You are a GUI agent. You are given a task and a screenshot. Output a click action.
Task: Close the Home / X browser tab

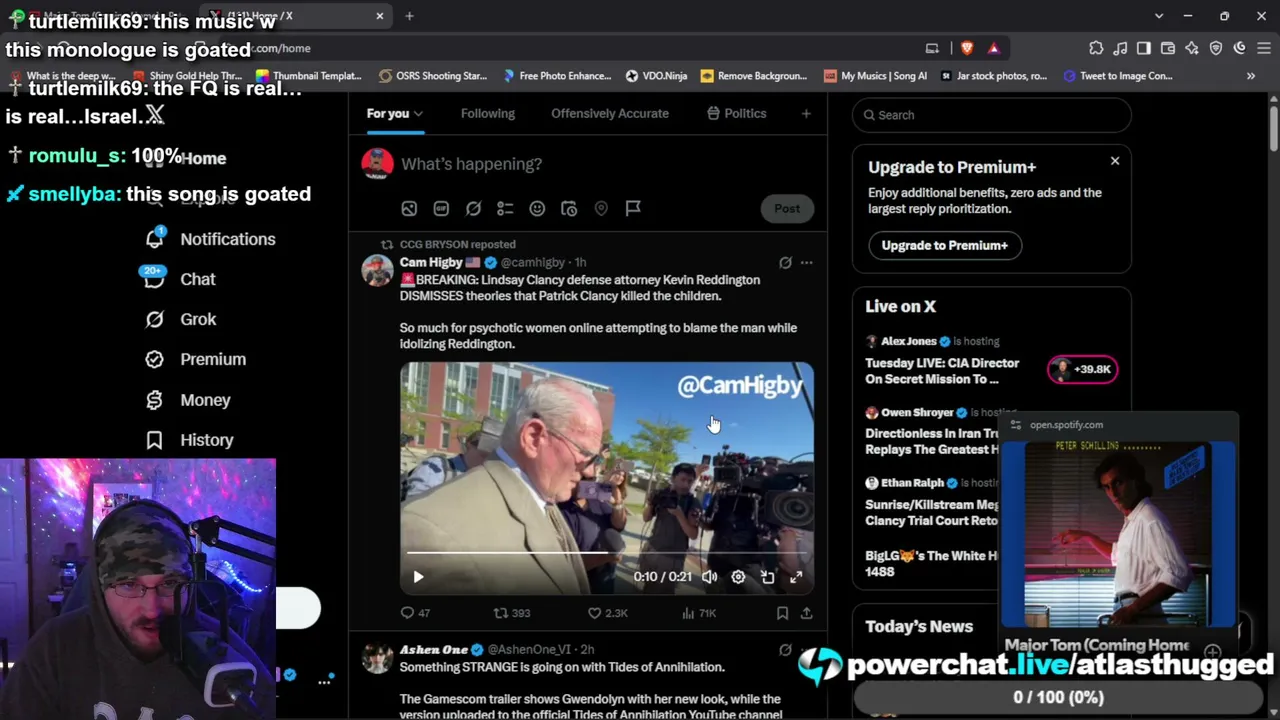pos(380,16)
